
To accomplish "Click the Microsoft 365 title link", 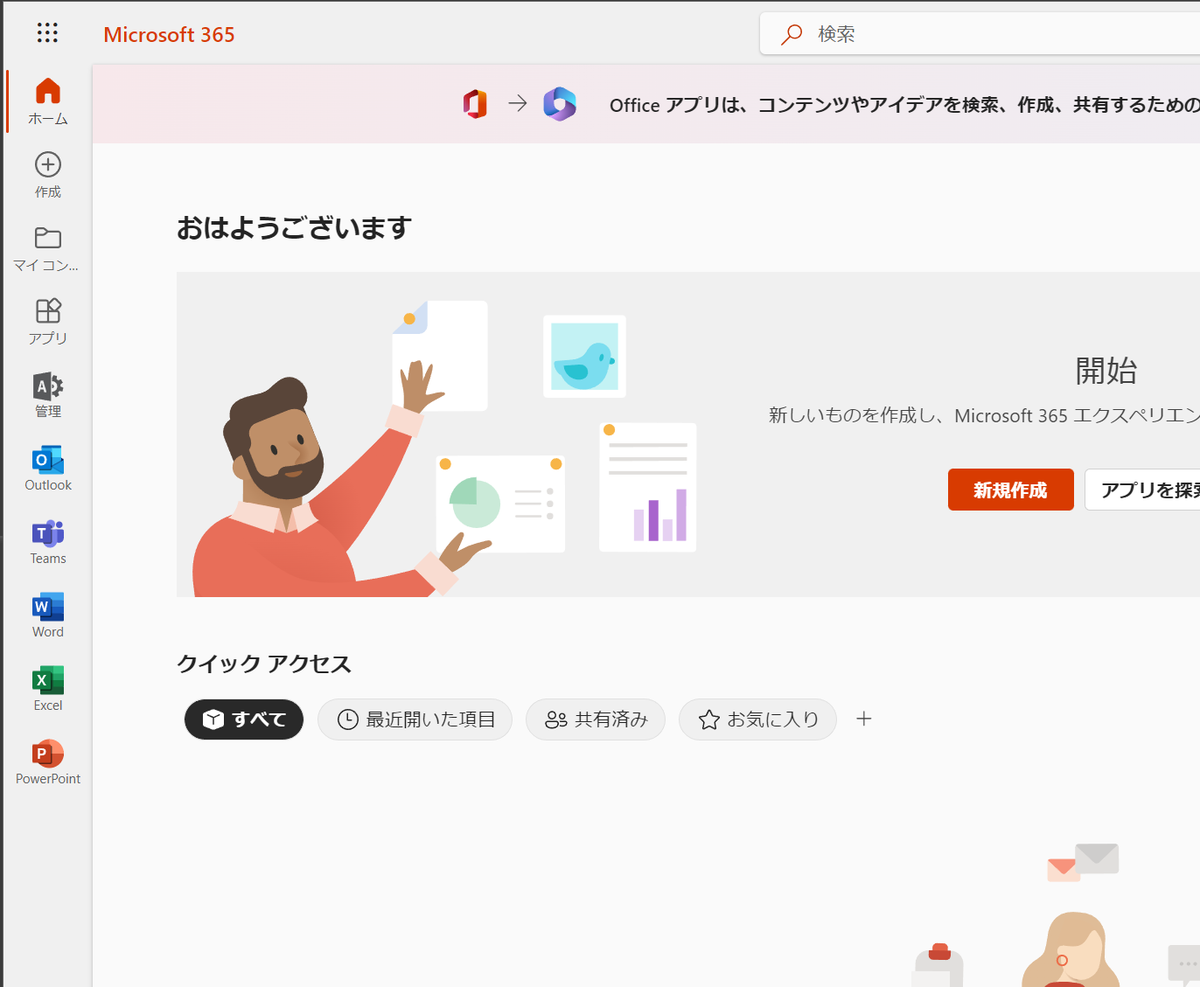I will point(169,34).
